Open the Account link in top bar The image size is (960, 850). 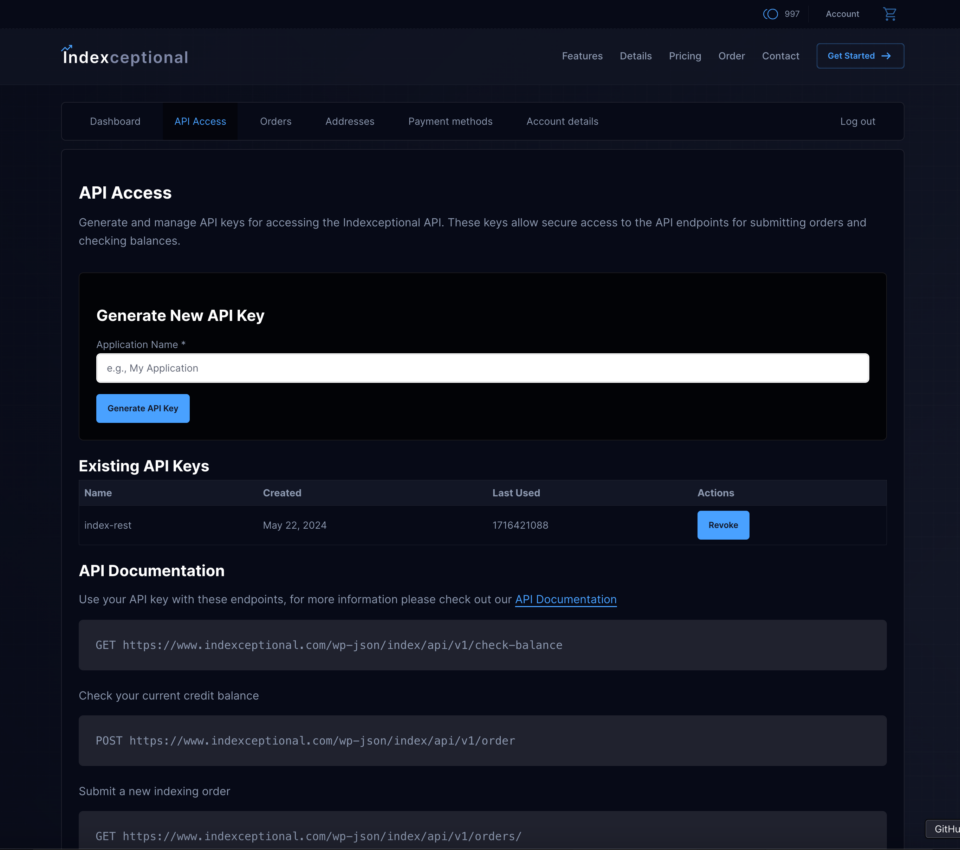coord(842,13)
